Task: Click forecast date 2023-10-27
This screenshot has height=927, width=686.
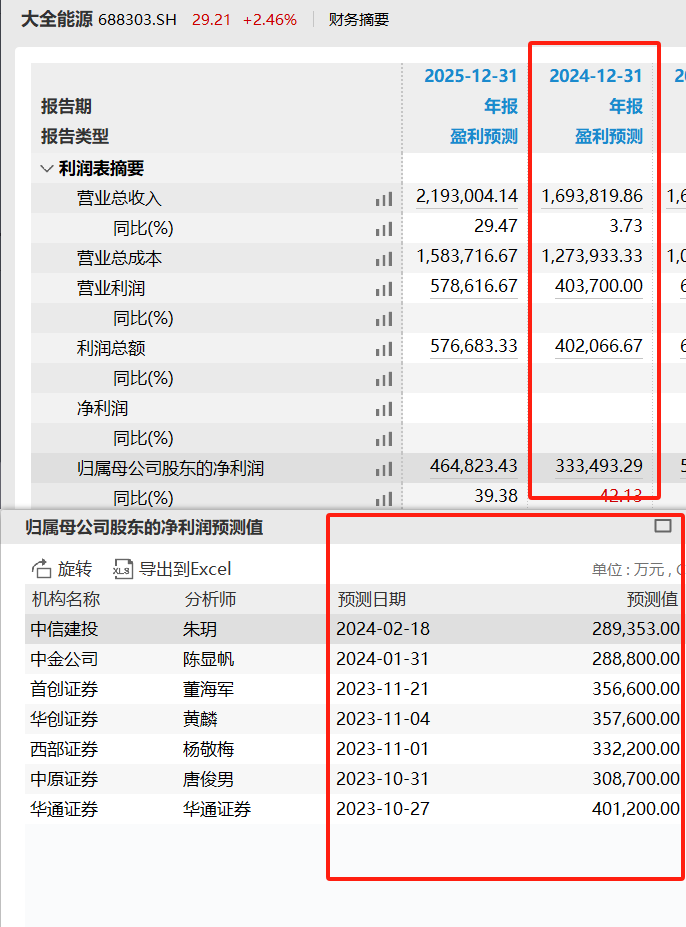Action: tap(383, 809)
